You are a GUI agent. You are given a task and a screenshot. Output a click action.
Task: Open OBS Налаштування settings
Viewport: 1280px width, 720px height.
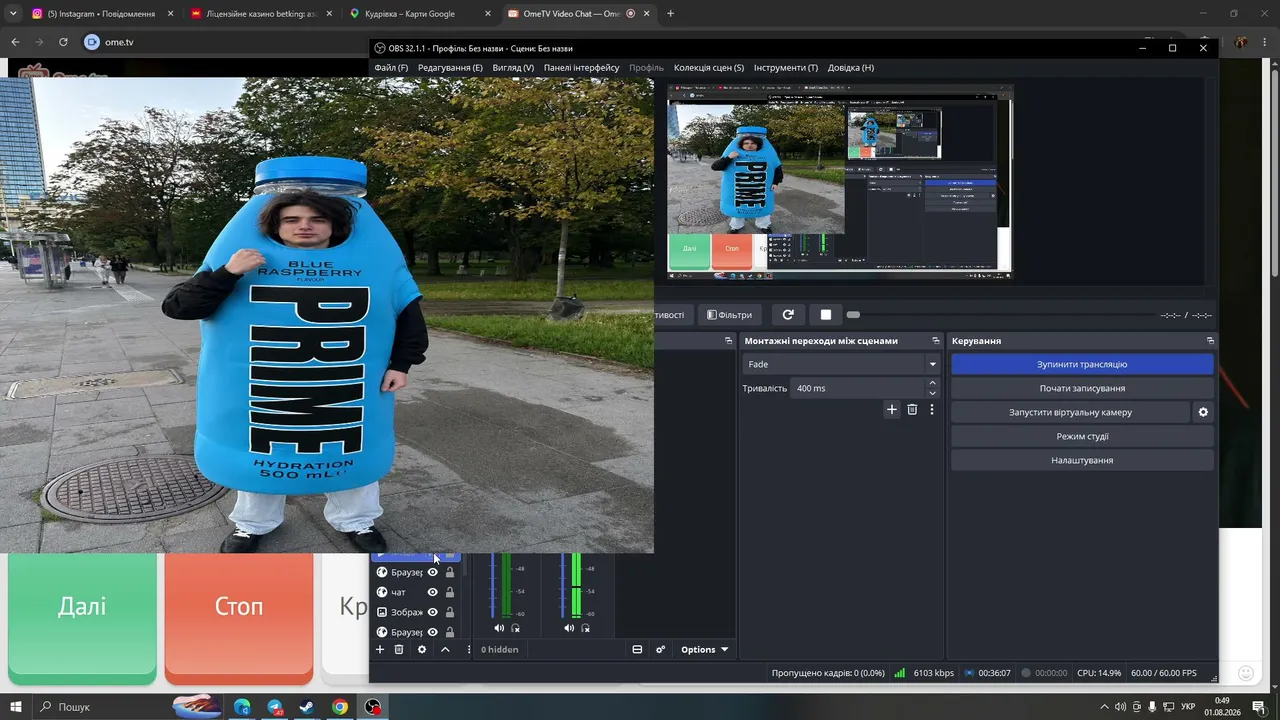pyautogui.click(x=1082, y=460)
